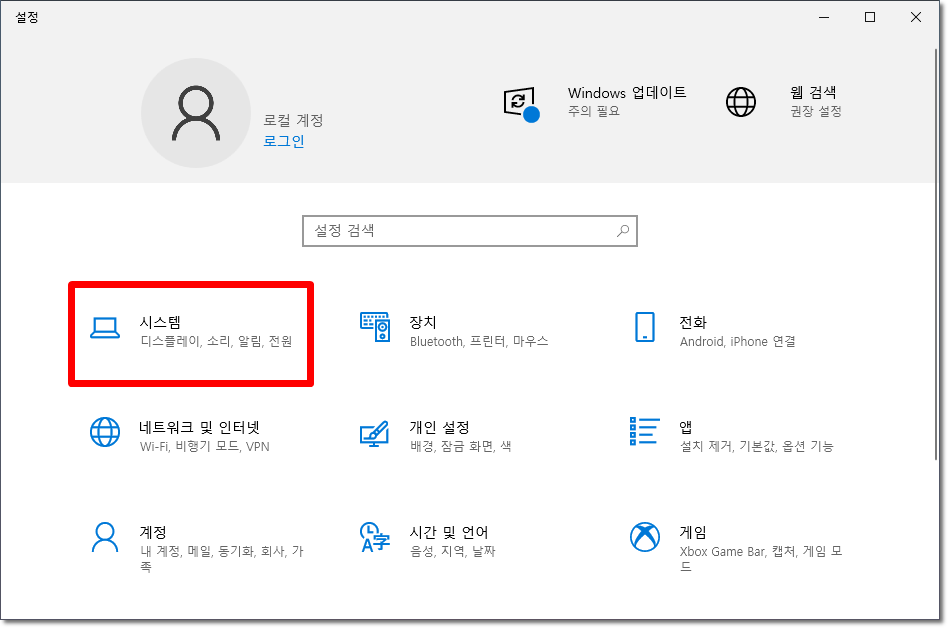Open the 시간 및 언어 icon
Image resolution: width=948 pixels, height=628 pixels.
(x=375, y=537)
